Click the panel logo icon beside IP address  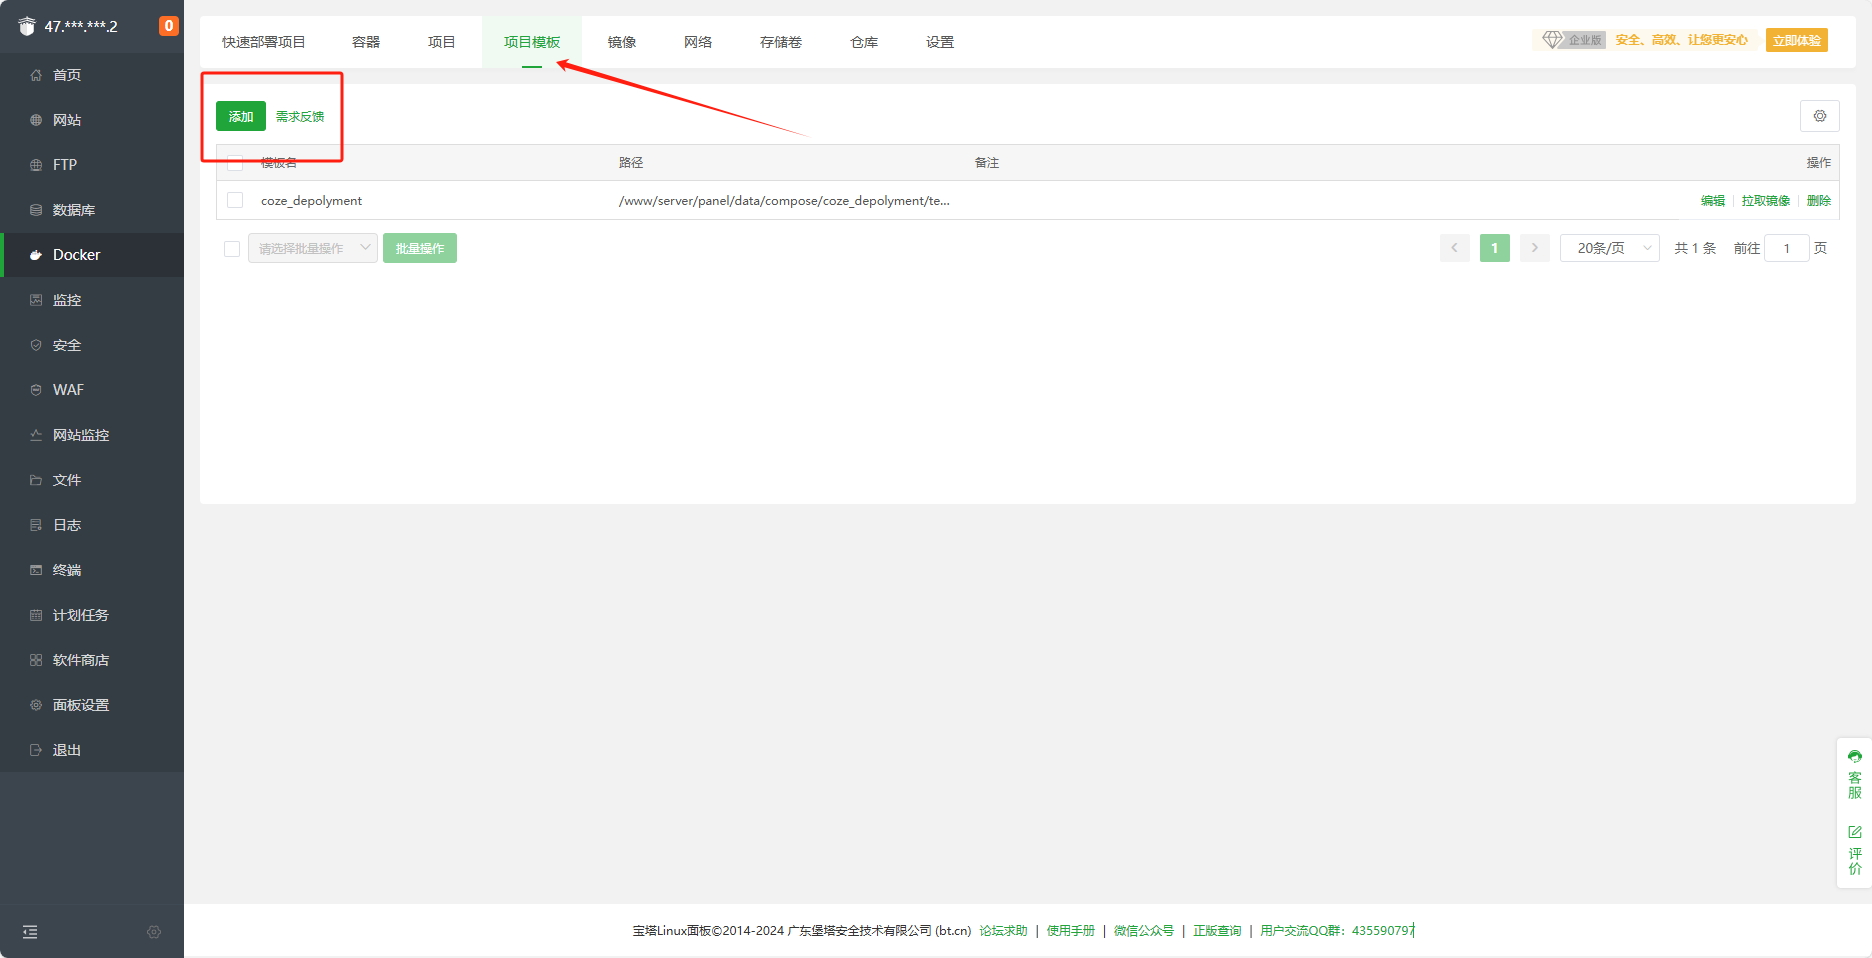coord(27,26)
